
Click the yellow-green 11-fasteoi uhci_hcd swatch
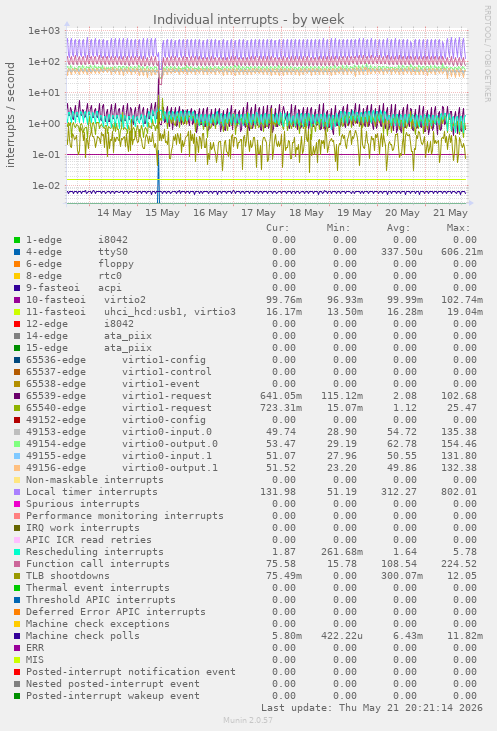click(x=17, y=312)
